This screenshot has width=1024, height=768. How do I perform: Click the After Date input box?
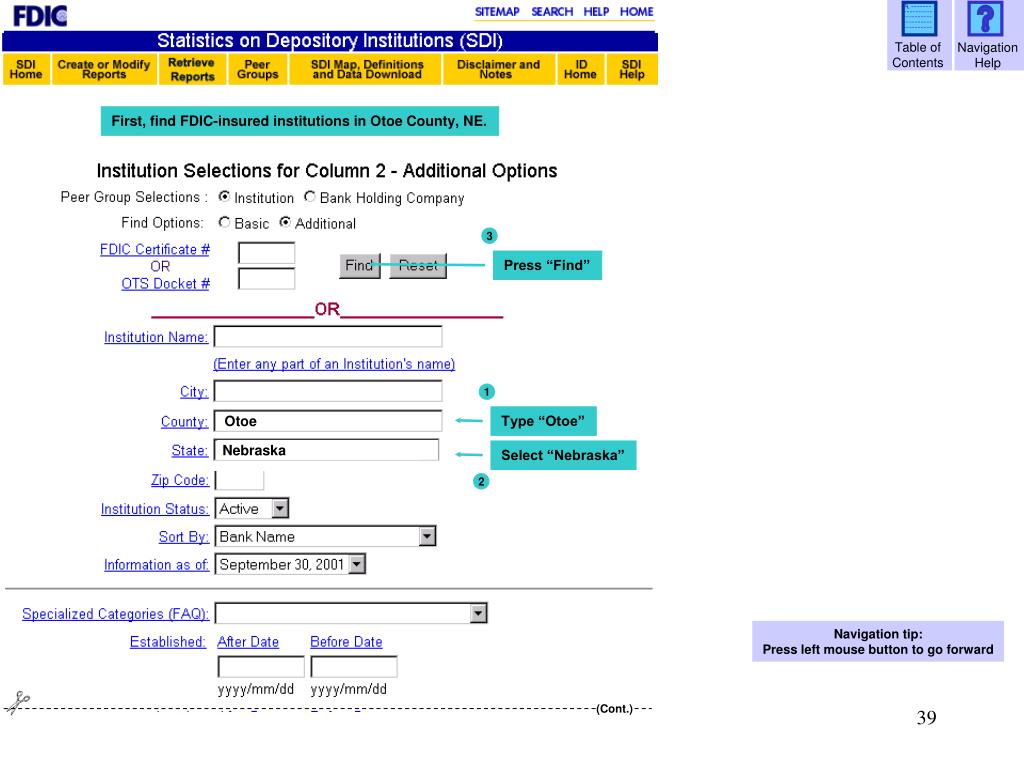click(x=261, y=667)
